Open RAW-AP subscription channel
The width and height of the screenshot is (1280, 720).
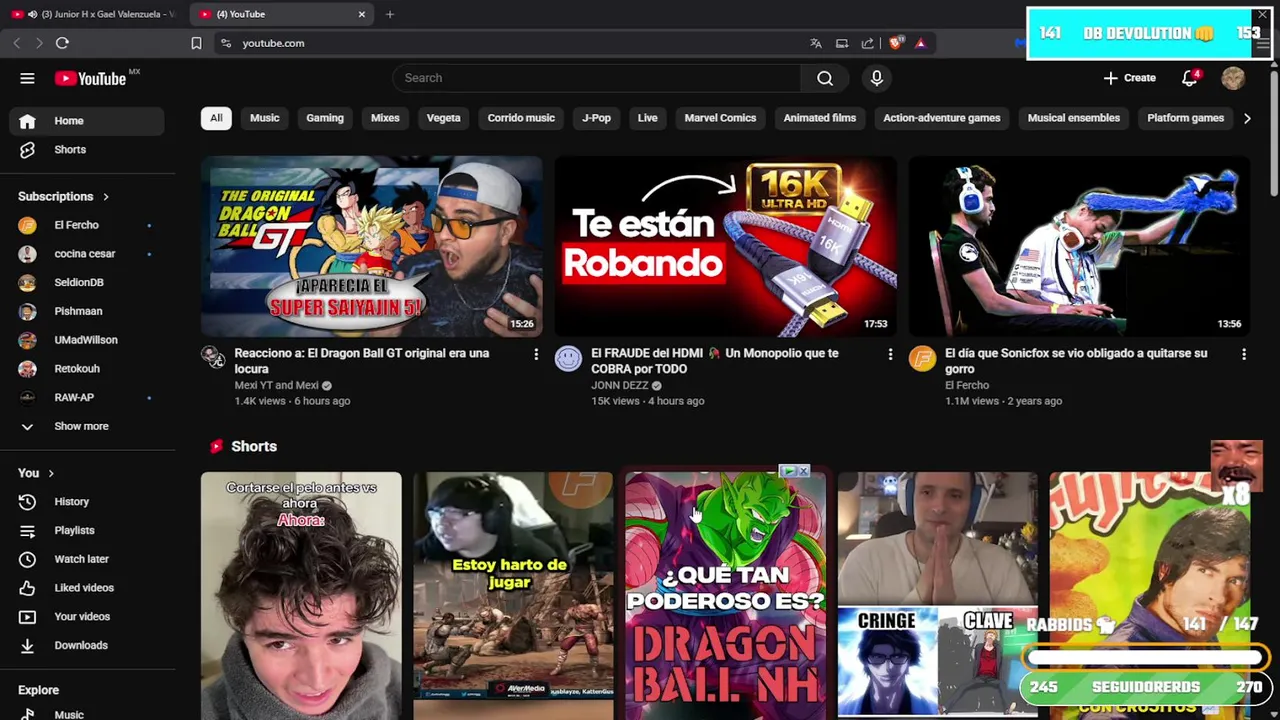88,398
